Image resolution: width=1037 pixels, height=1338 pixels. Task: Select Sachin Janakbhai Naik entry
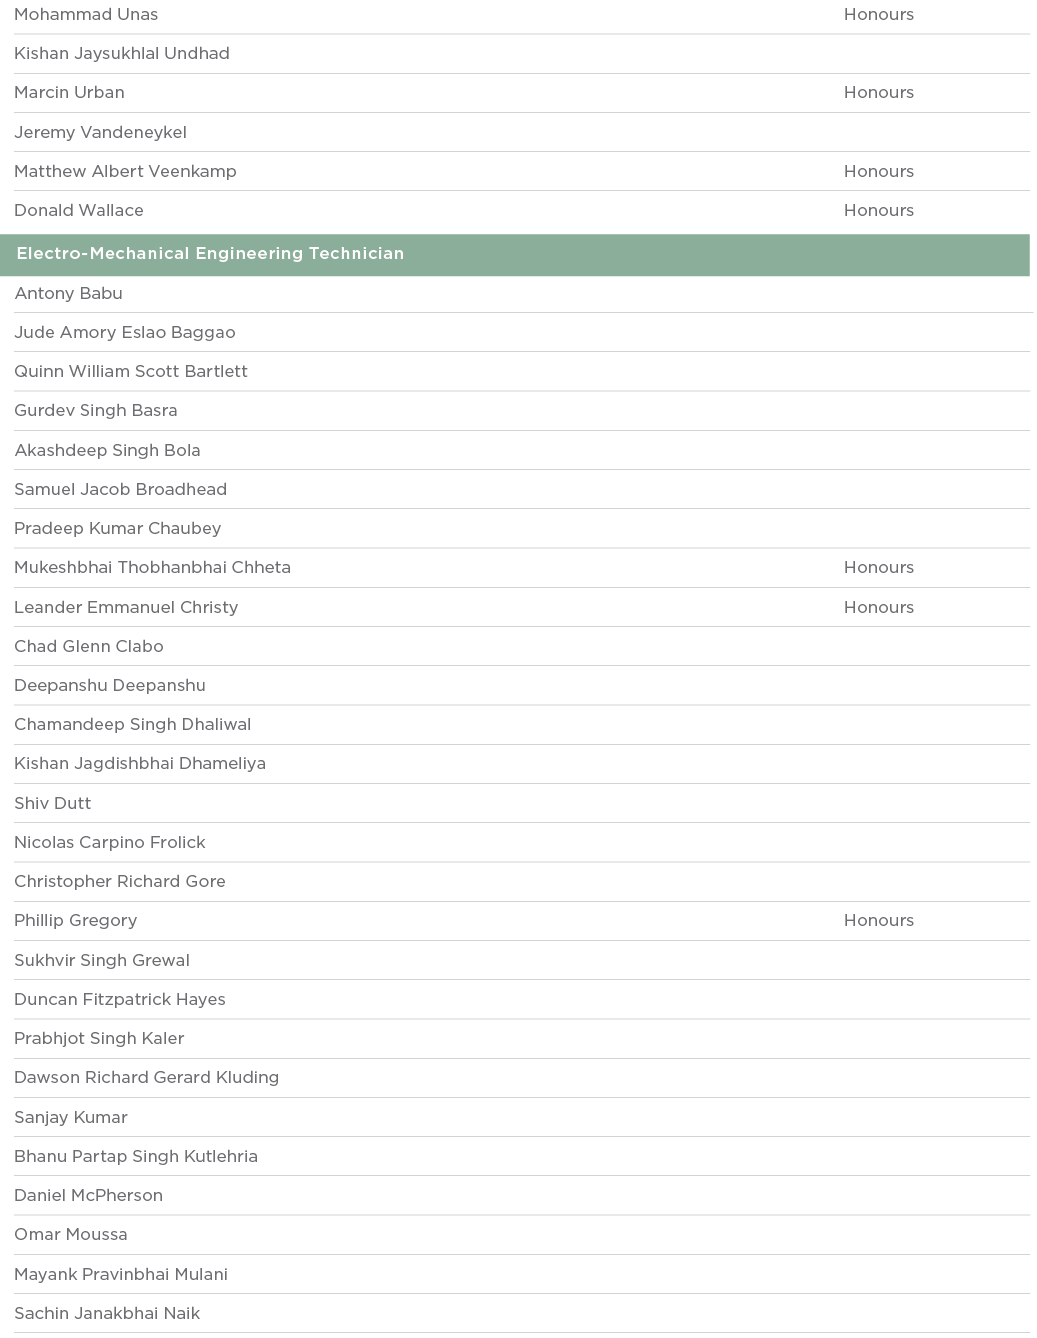(107, 1314)
